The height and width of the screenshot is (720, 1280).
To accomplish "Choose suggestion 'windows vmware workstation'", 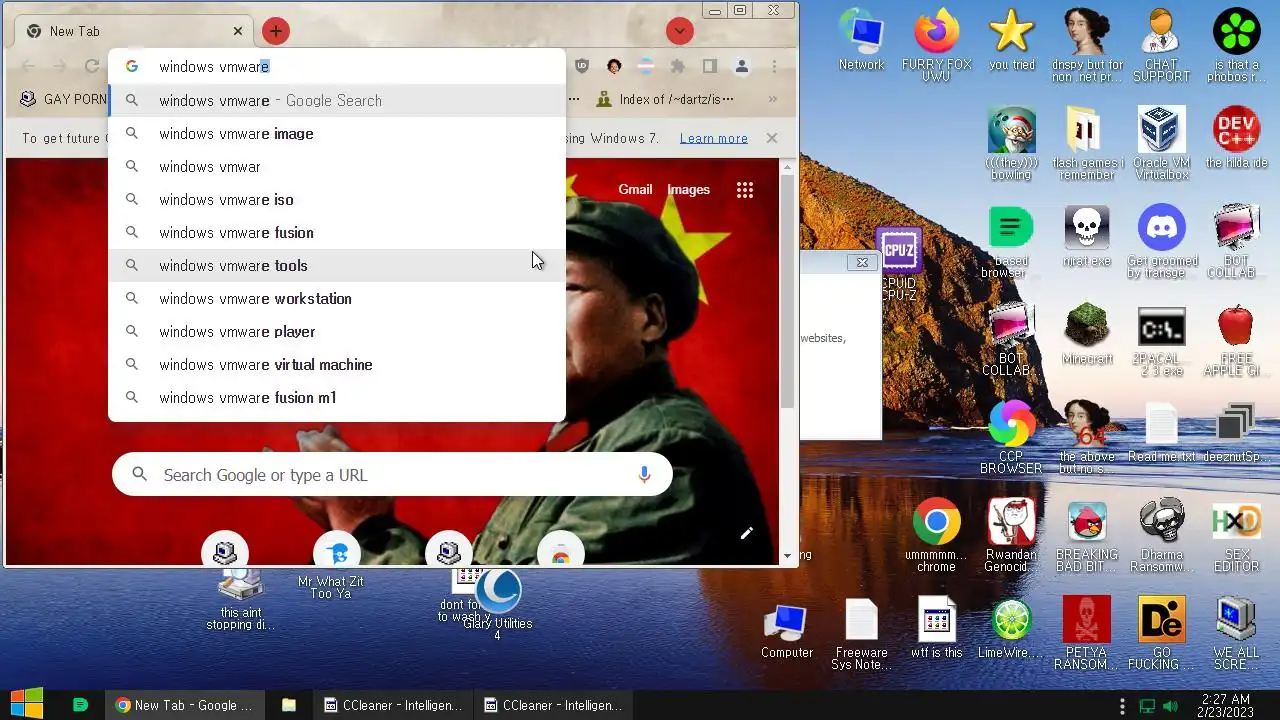I will [337, 298].
